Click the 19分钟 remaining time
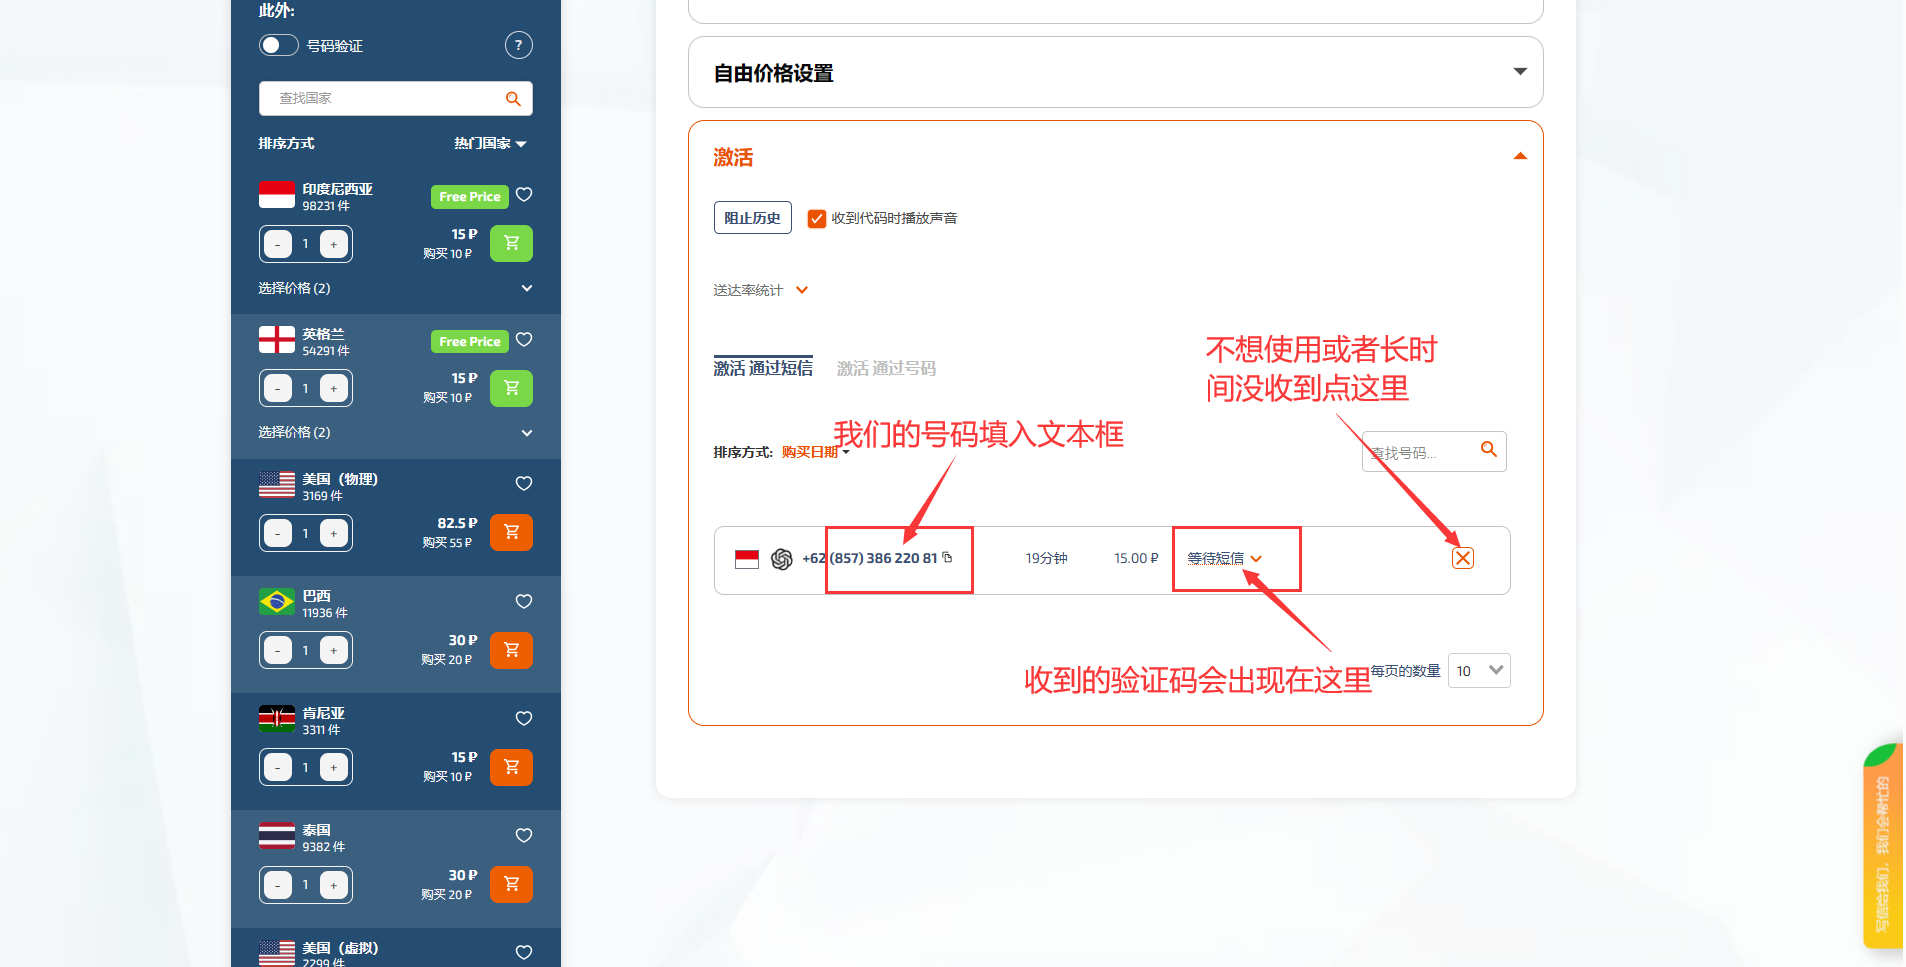Viewport: 1906px width, 967px height. pyautogui.click(x=1046, y=558)
